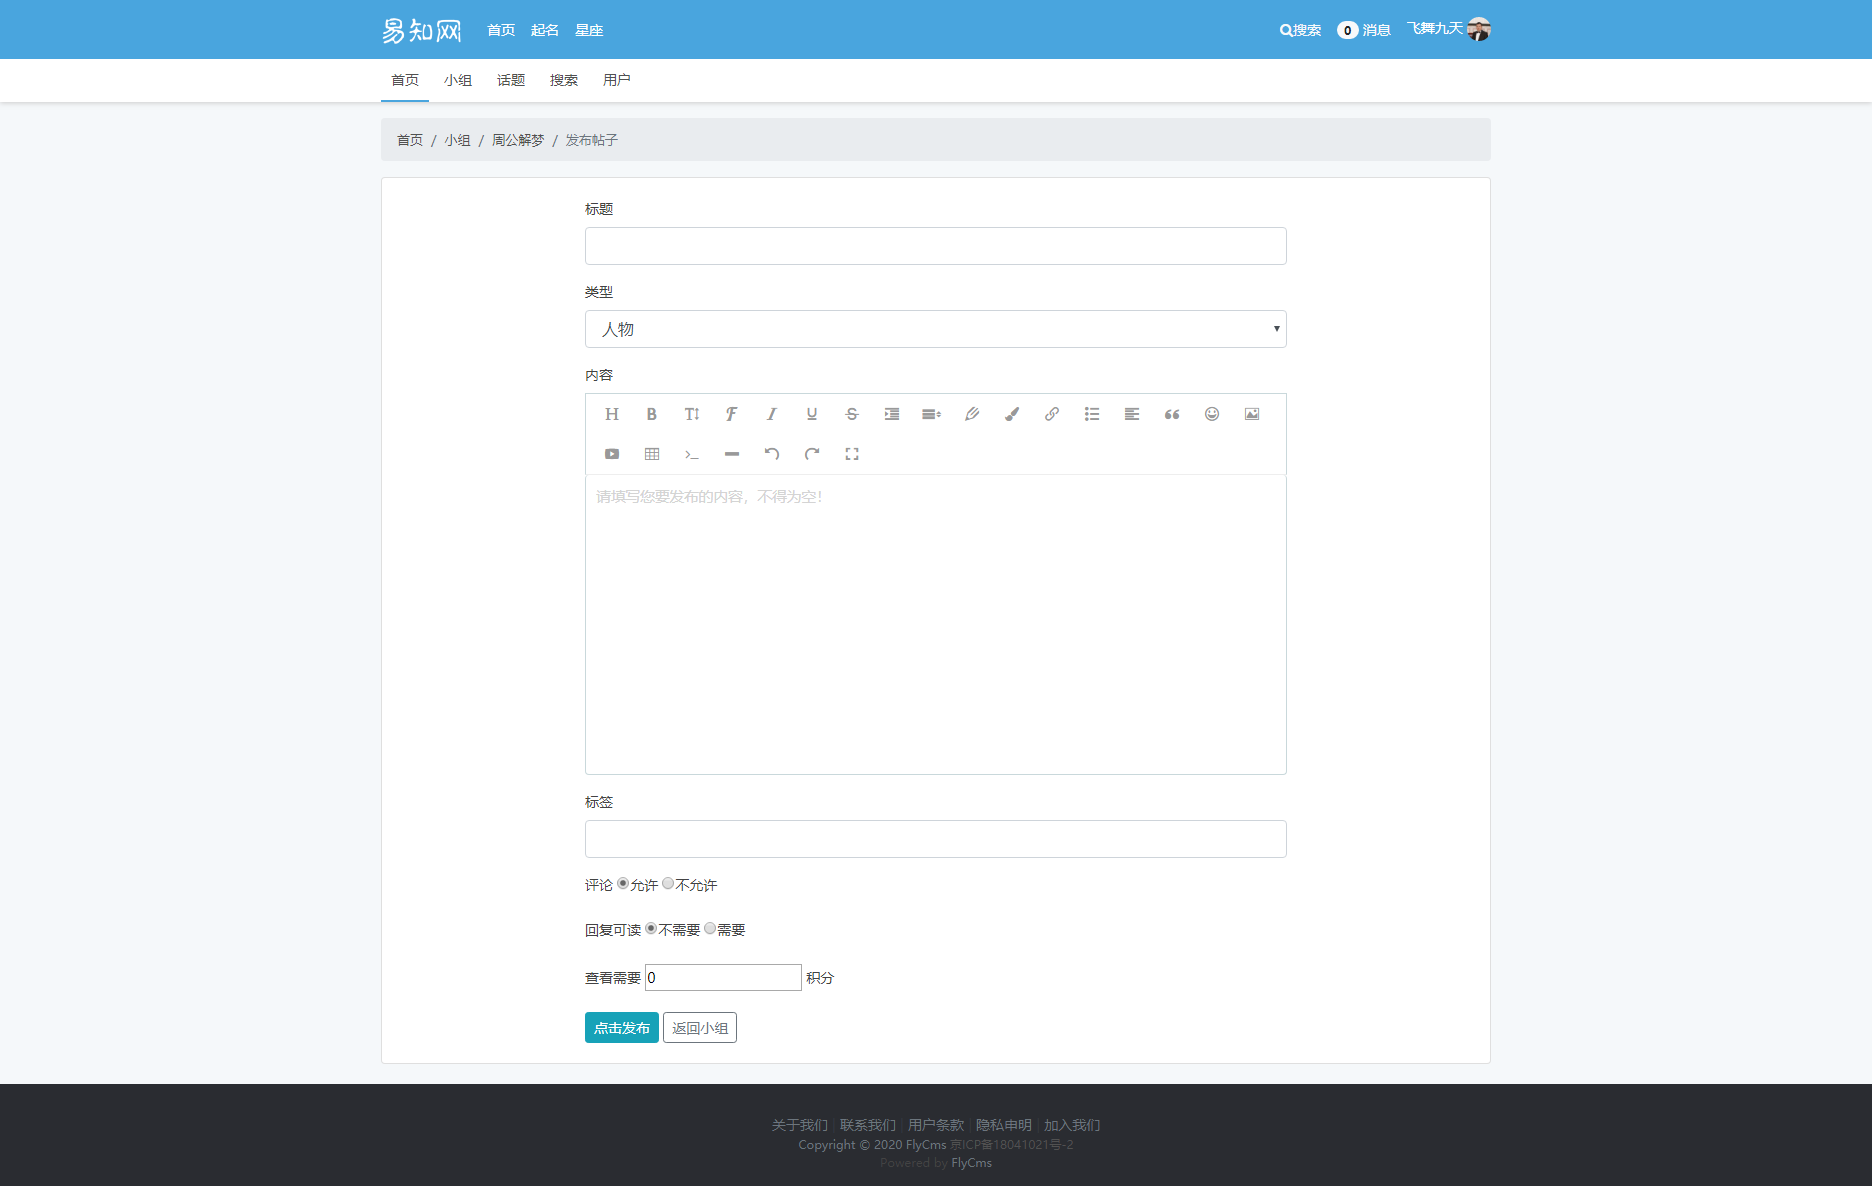Click the undo arrow in the editor

click(771, 454)
